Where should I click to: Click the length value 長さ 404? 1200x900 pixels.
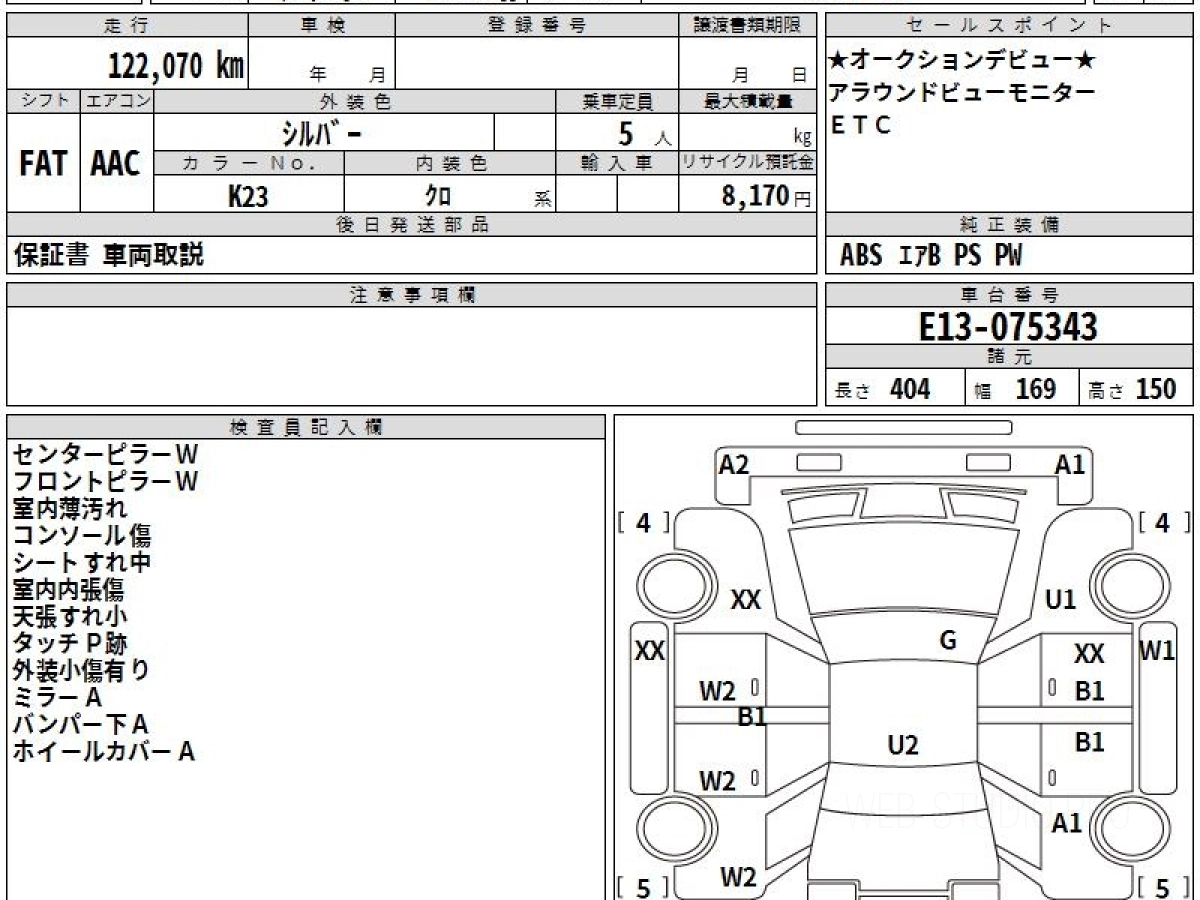click(882, 389)
